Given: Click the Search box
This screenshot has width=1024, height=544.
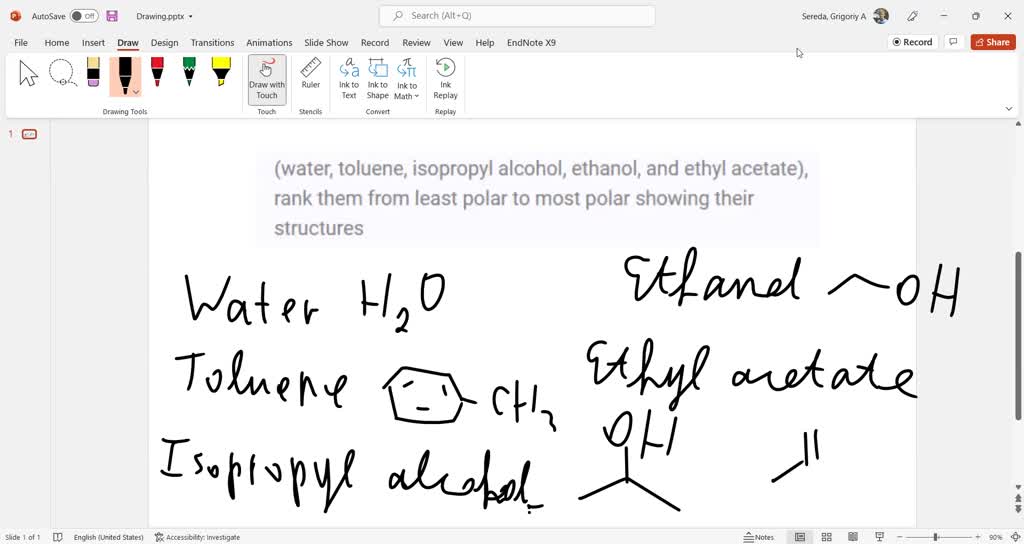Looking at the screenshot, I should [517, 16].
